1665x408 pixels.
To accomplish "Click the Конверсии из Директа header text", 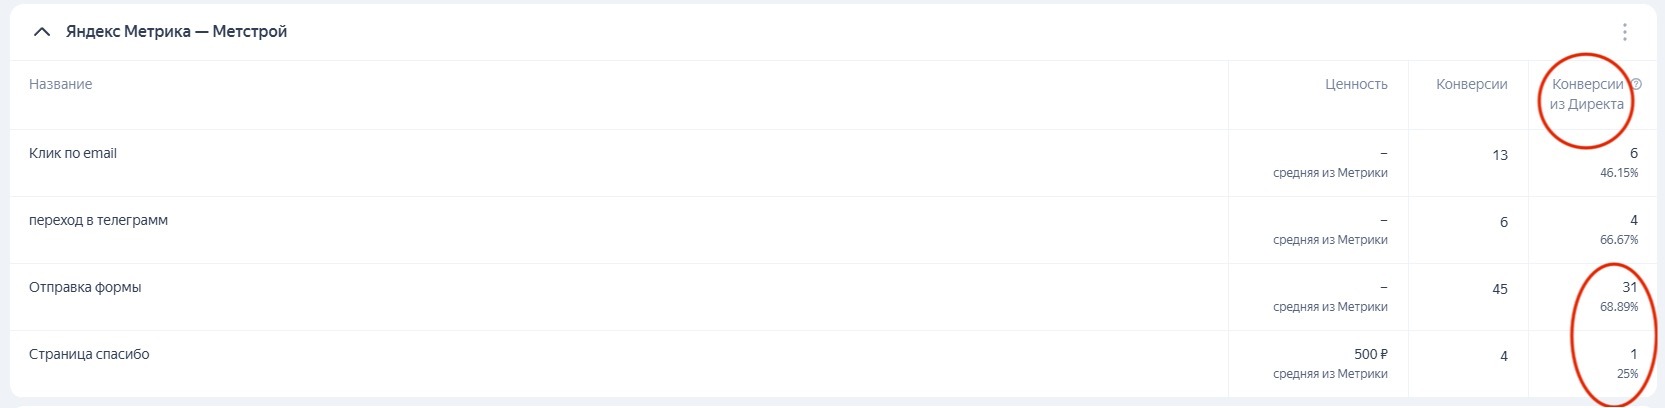I will (1586, 94).
